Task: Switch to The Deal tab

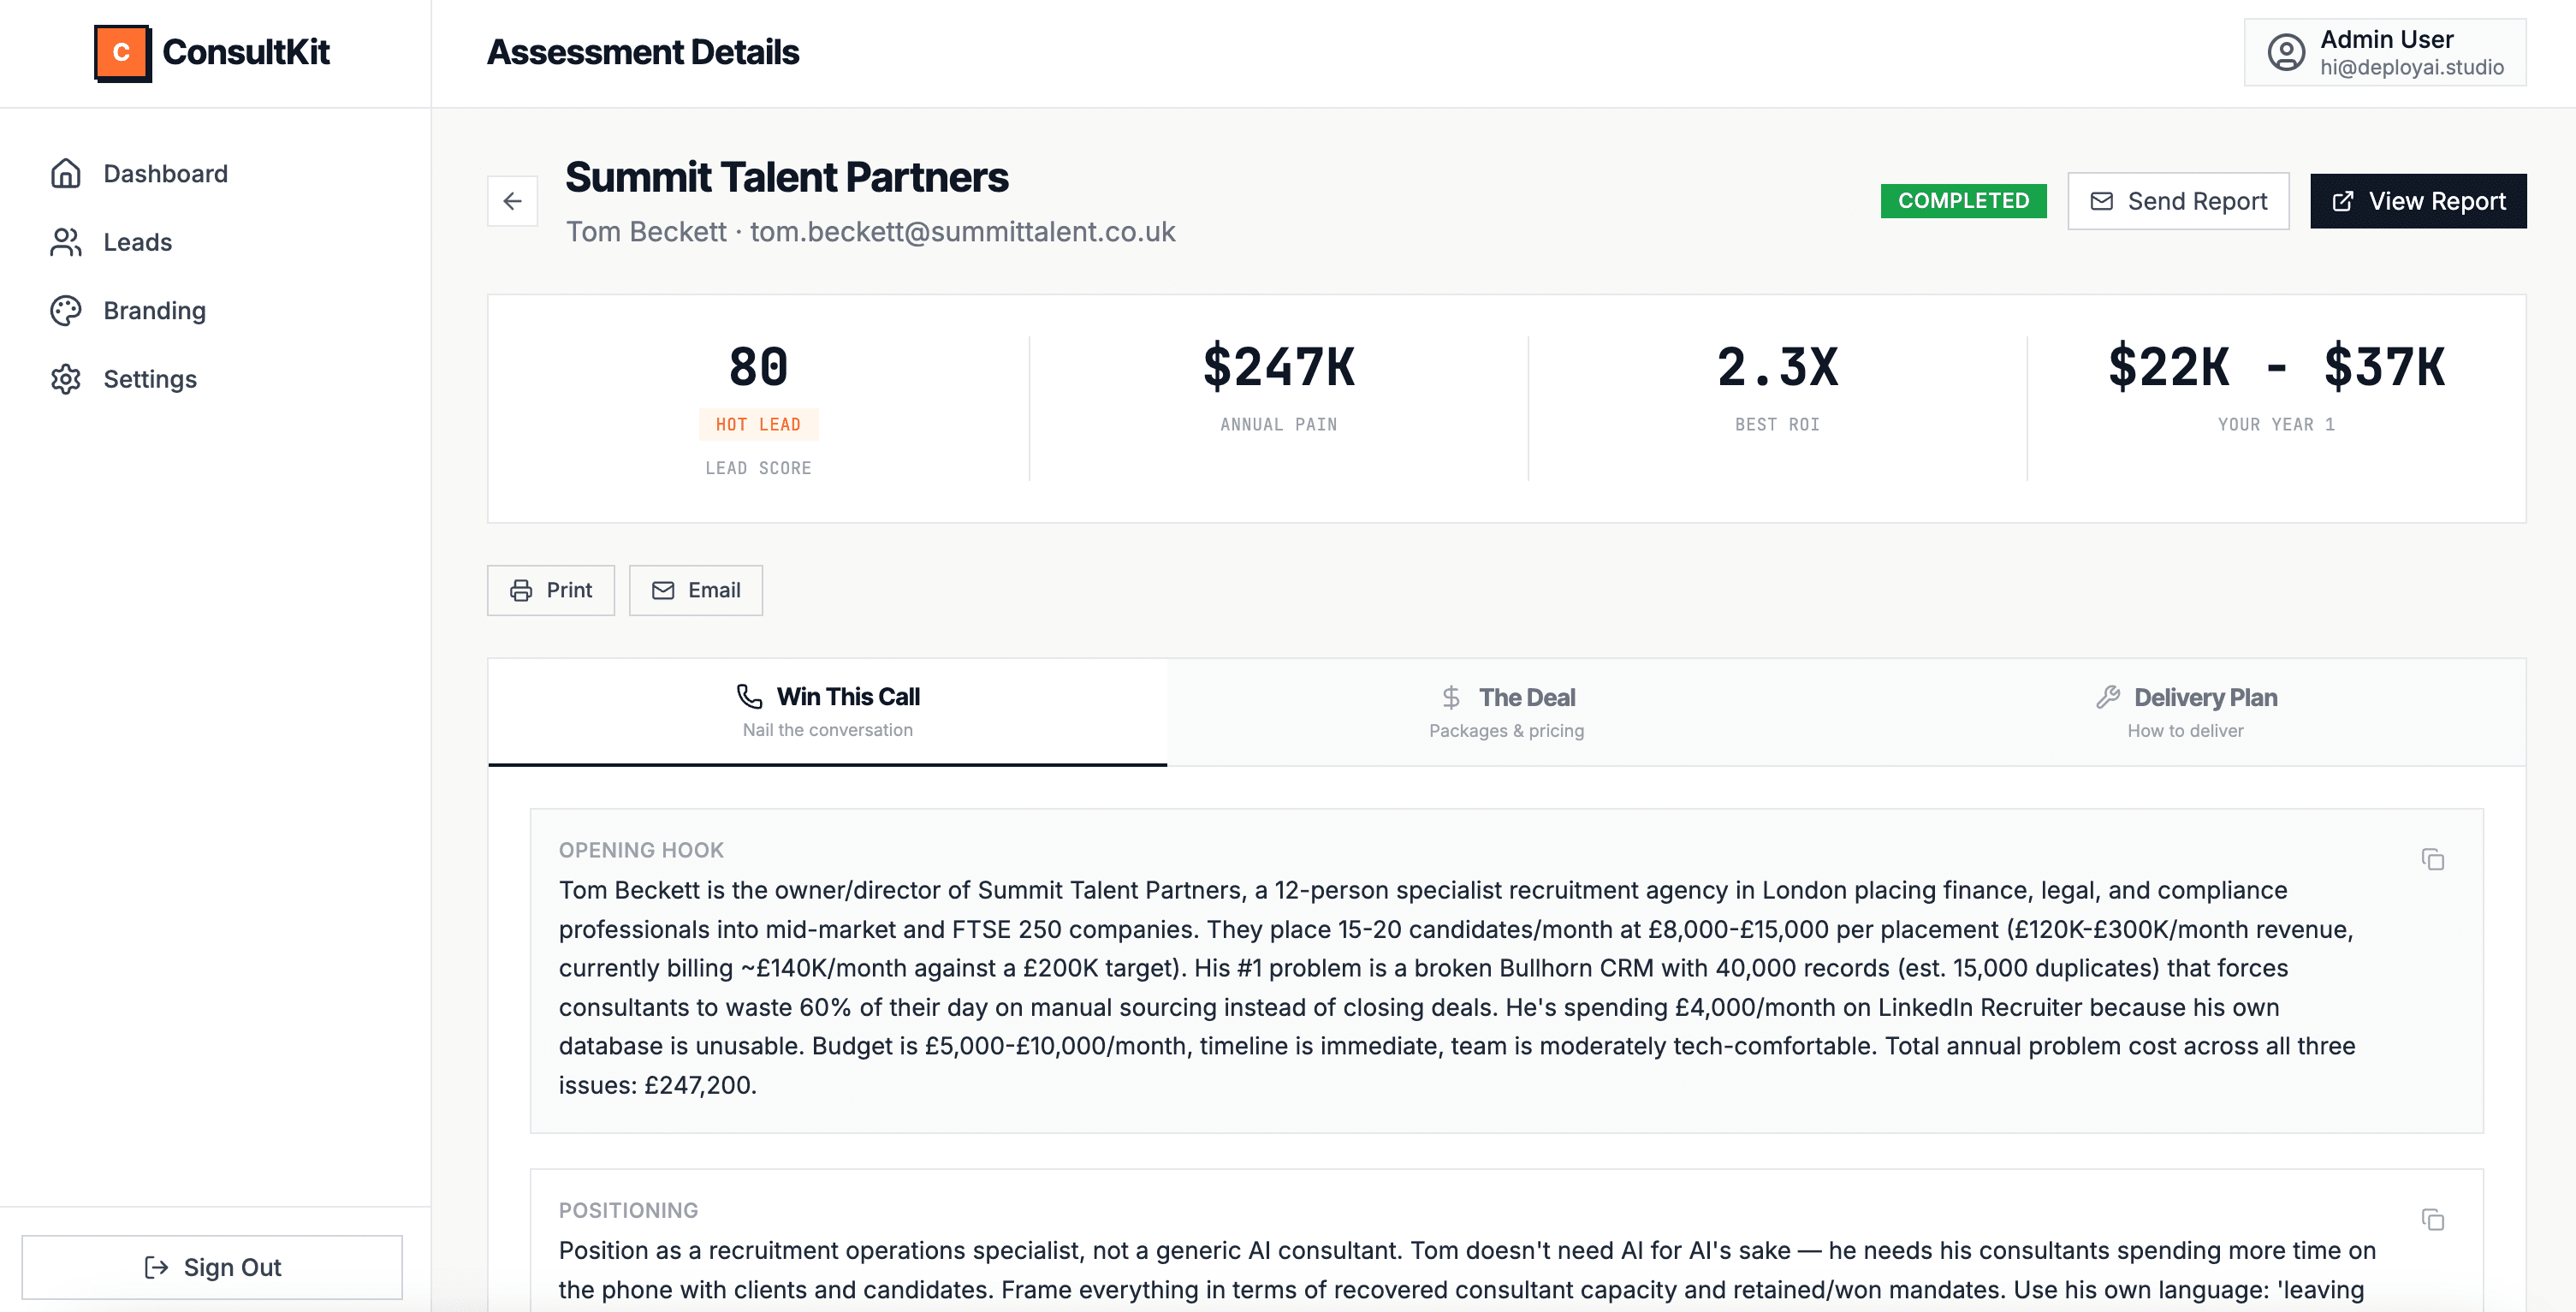Action: coord(1505,711)
